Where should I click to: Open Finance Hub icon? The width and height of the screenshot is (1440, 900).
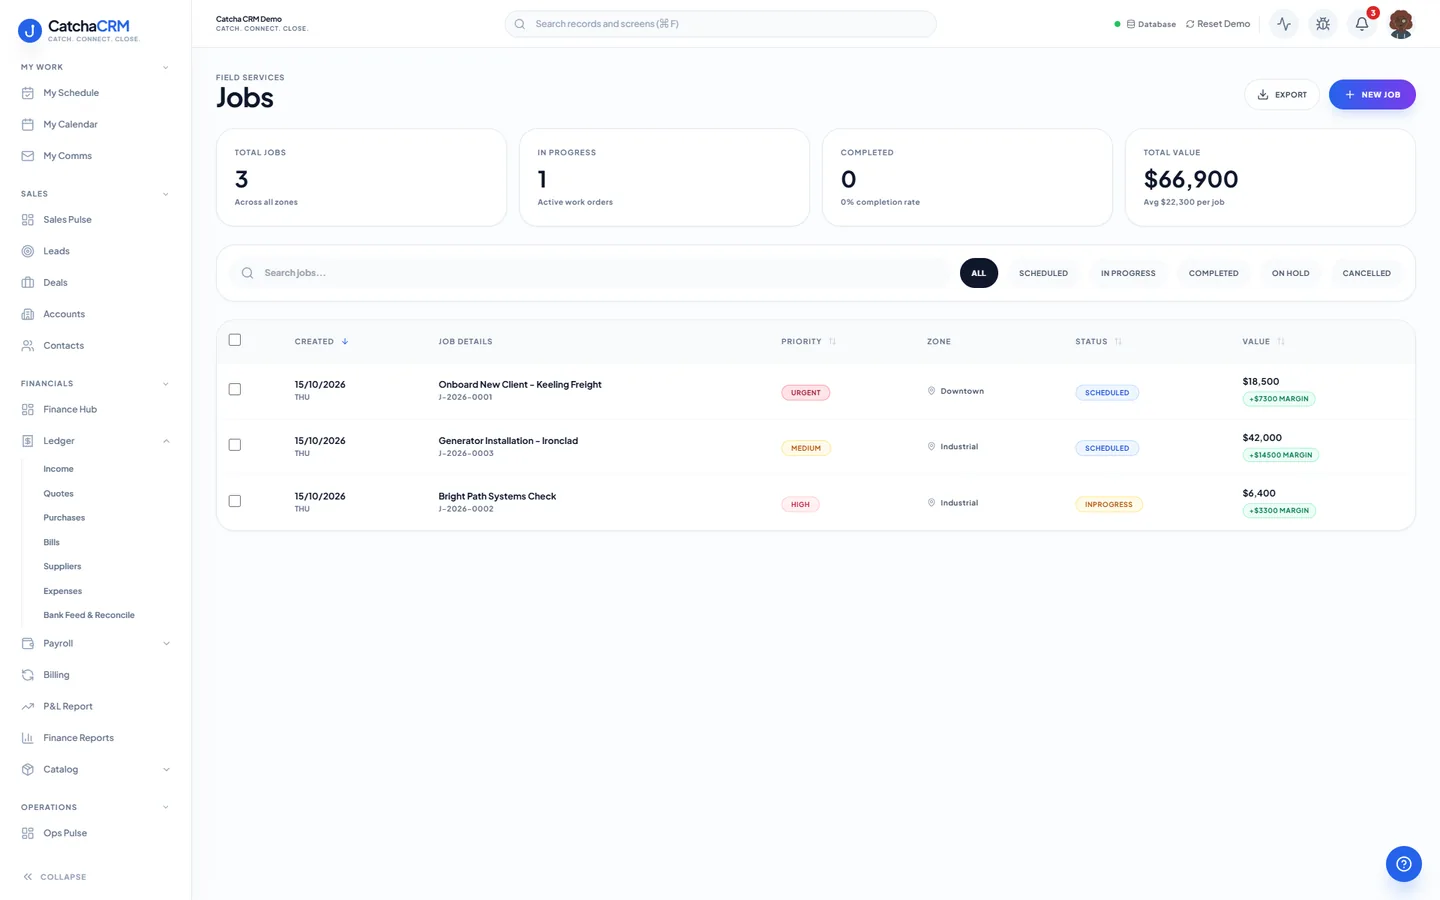coord(28,410)
